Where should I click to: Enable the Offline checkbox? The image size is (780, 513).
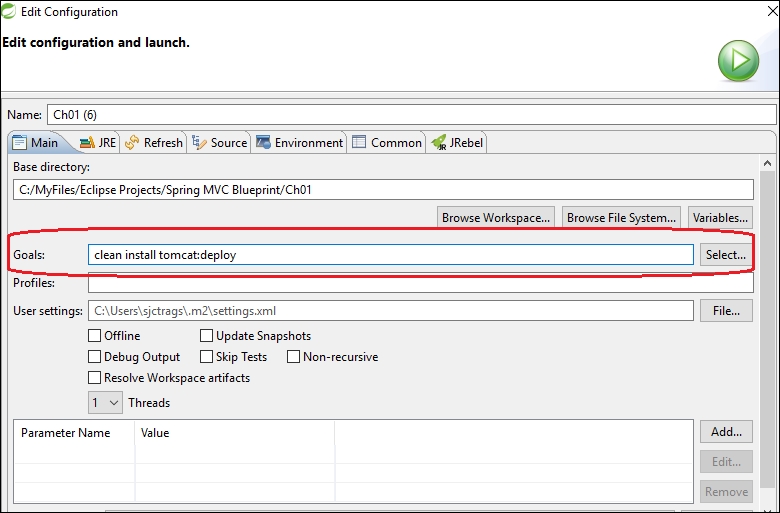point(95,336)
